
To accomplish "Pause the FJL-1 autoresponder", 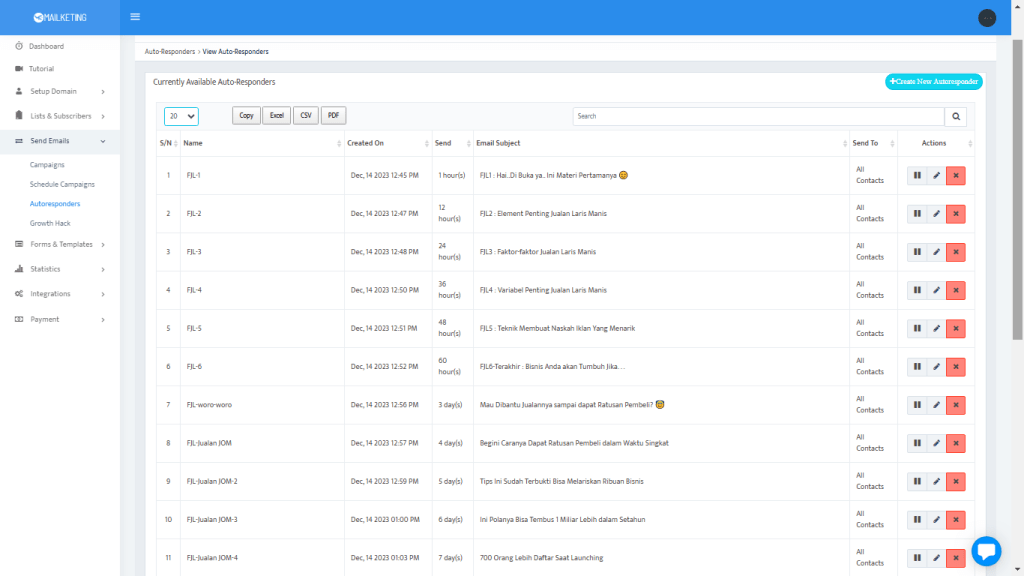I will (917, 176).
